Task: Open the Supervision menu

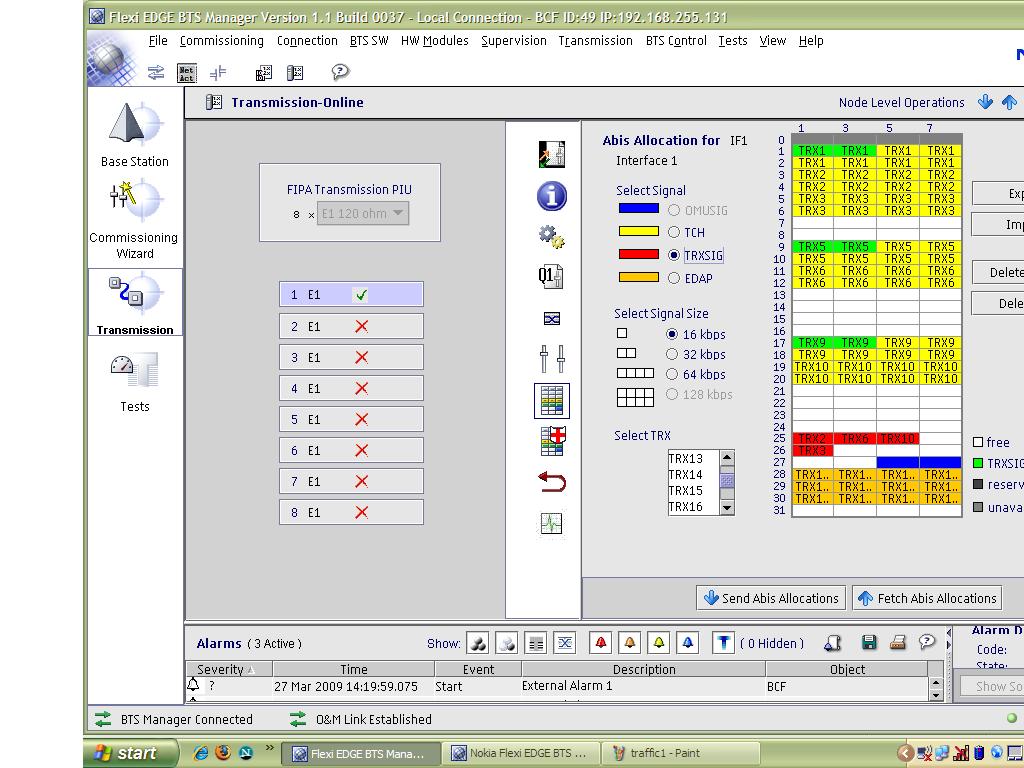Action: tap(513, 41)
